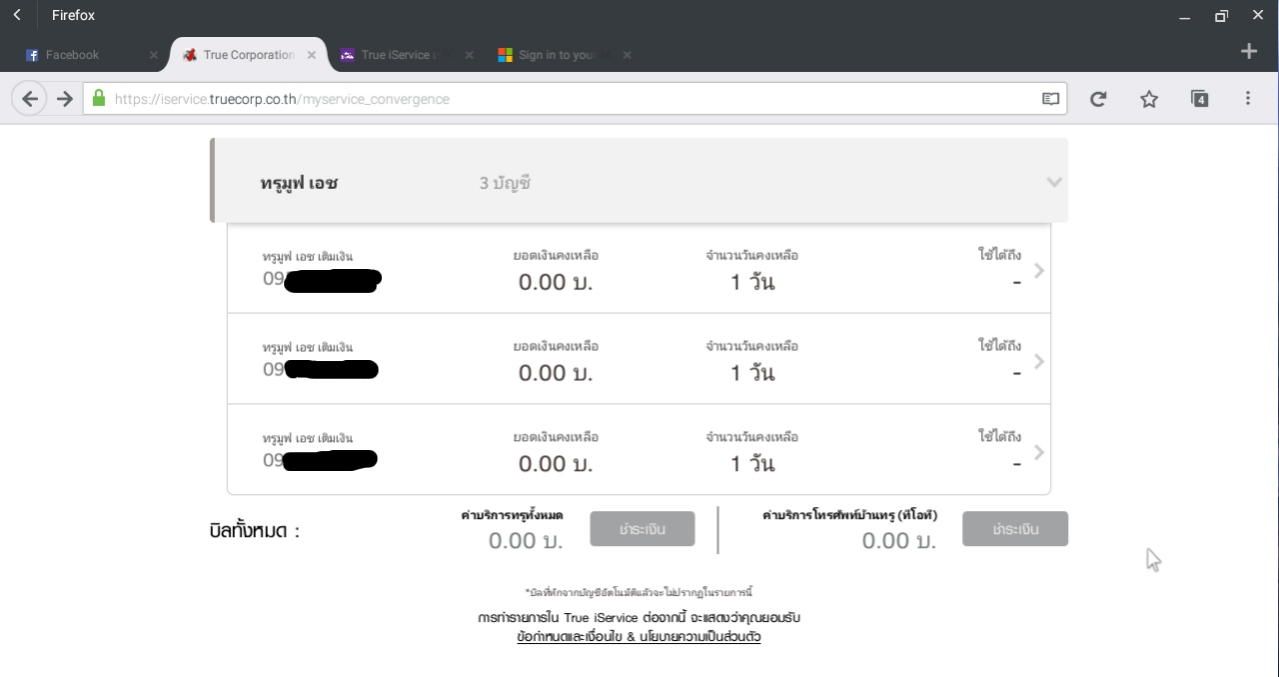Close the Facebook tab
Screen dimensions: 1279x677
pyautogui.click(x=153, y=55)
